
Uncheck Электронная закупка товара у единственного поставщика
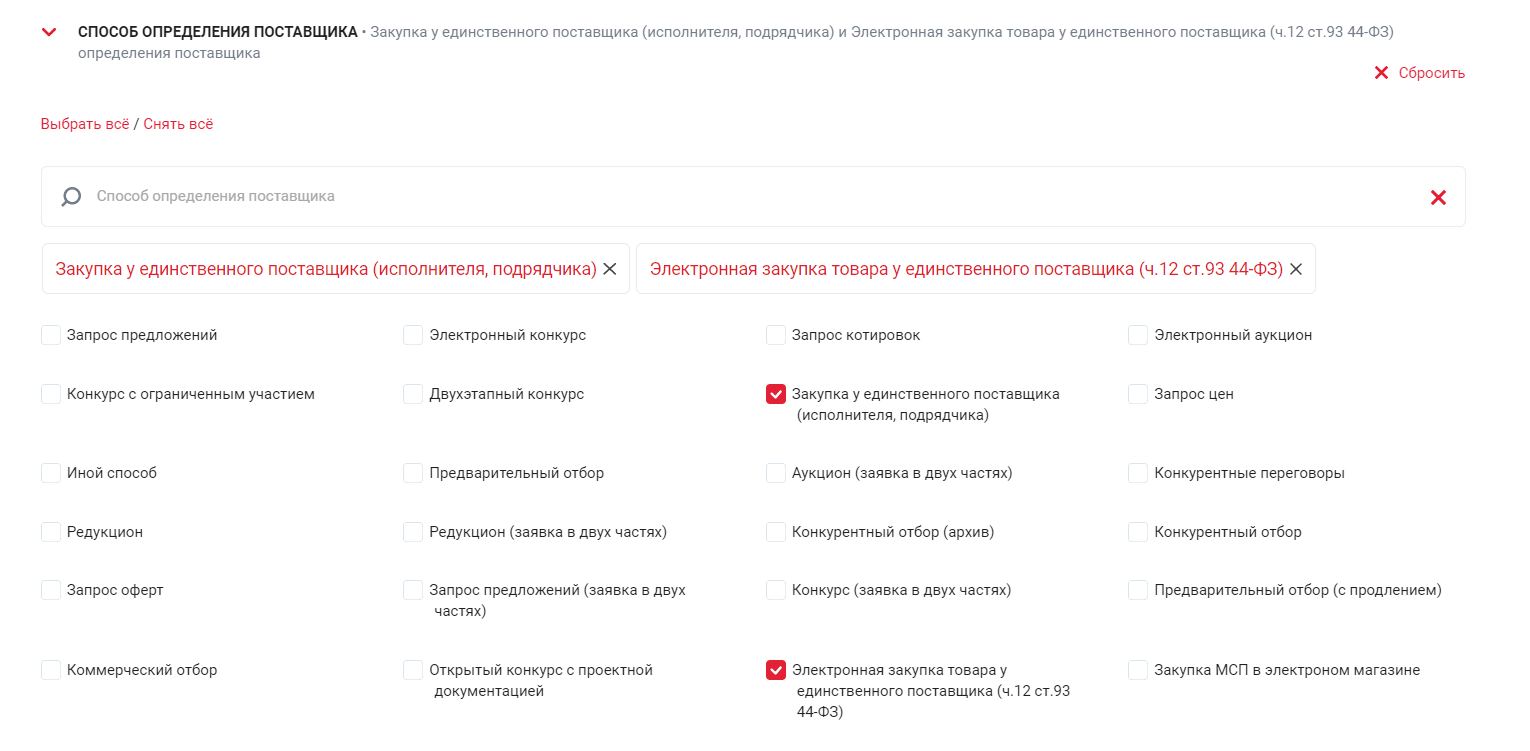776,670
